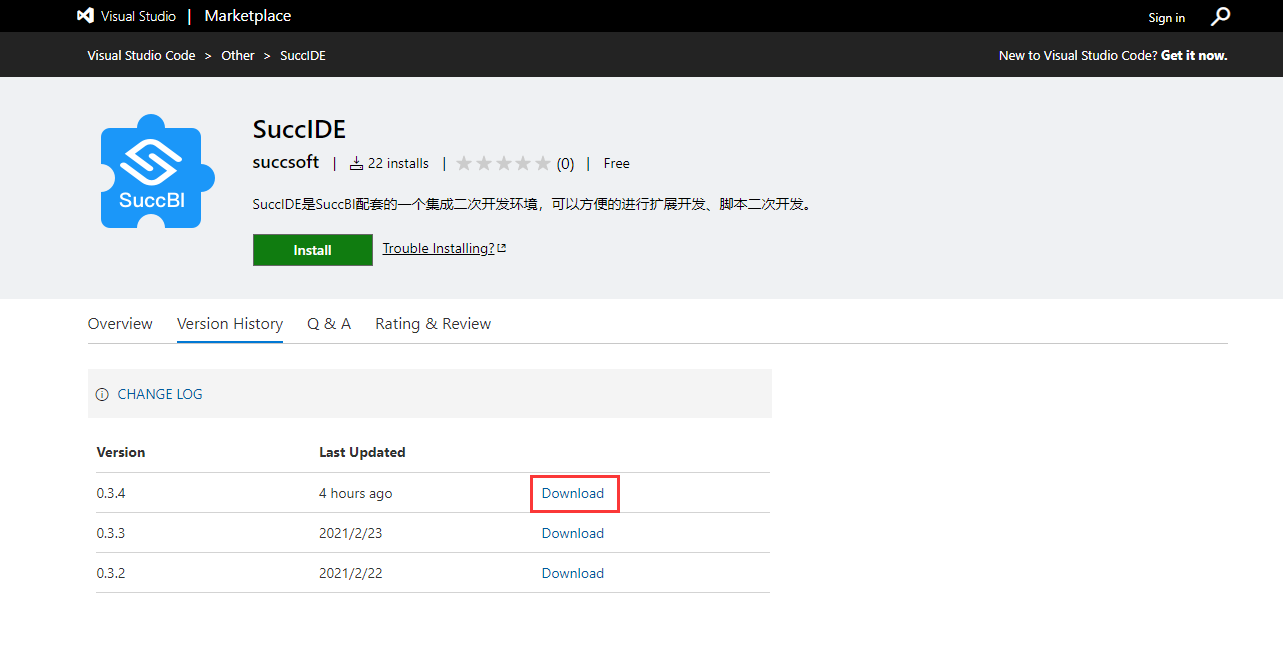
Task: Download version 0.3.4
Action: (x=573, y=493)
